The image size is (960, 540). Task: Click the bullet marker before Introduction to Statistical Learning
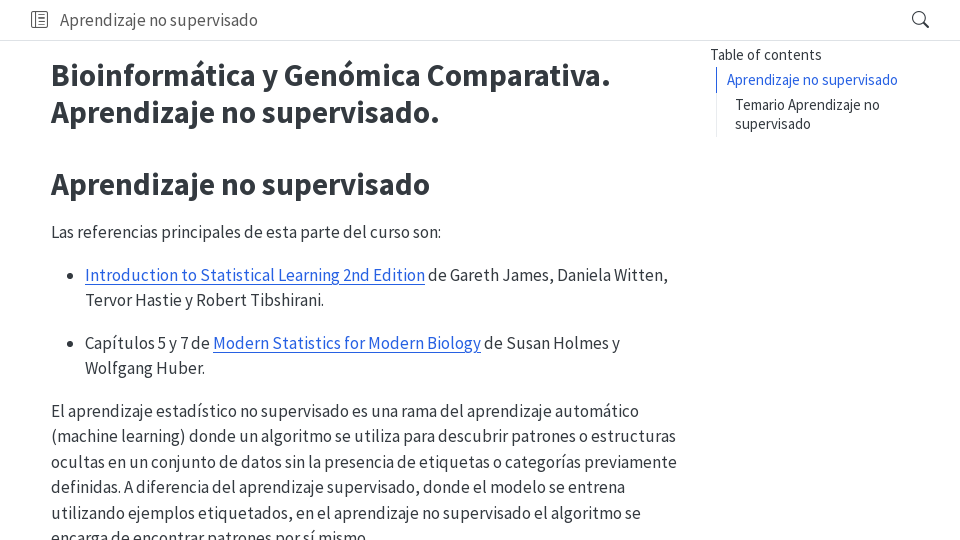pos(70,276)
